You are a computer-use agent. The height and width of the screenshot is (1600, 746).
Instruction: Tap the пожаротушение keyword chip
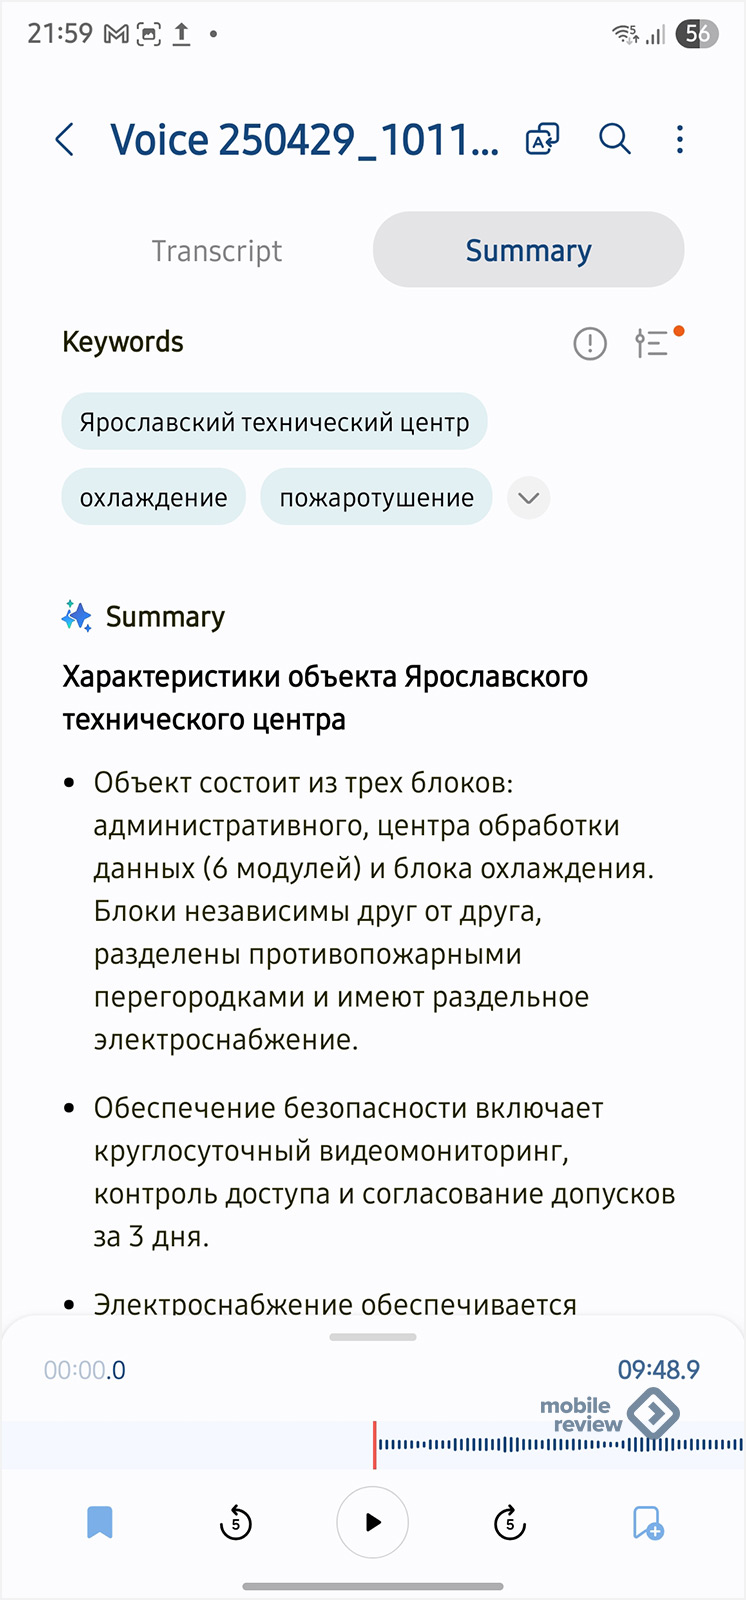tap(377, 497)
